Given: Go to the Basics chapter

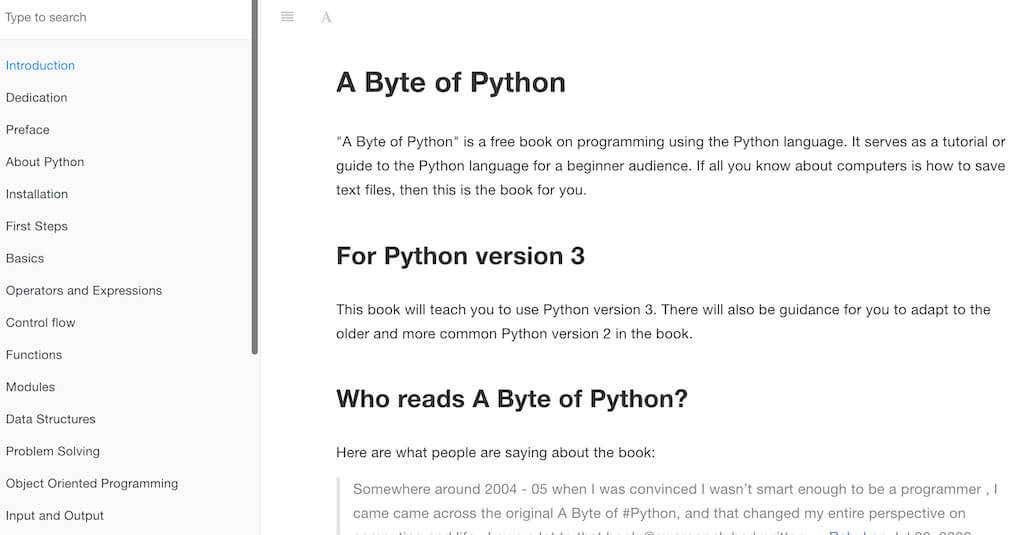Looking at the screenshot, I should click(25, 258).
